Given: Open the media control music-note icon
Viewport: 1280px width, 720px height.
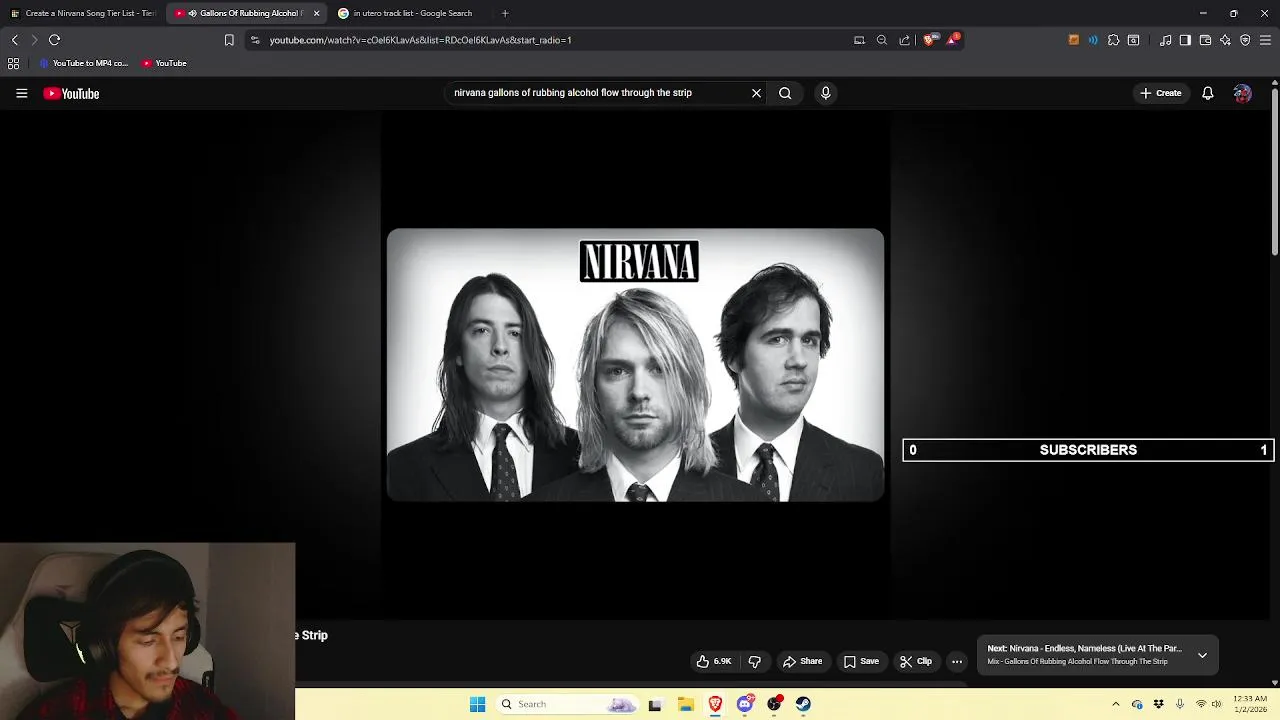Looking at the screenshot, I should (x=1166, y=40).
